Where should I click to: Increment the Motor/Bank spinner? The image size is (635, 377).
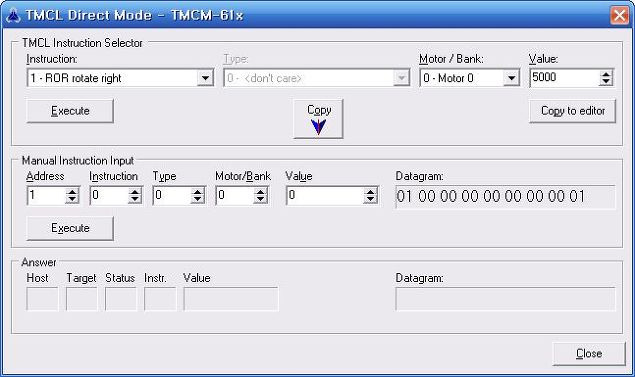point(260,192)
